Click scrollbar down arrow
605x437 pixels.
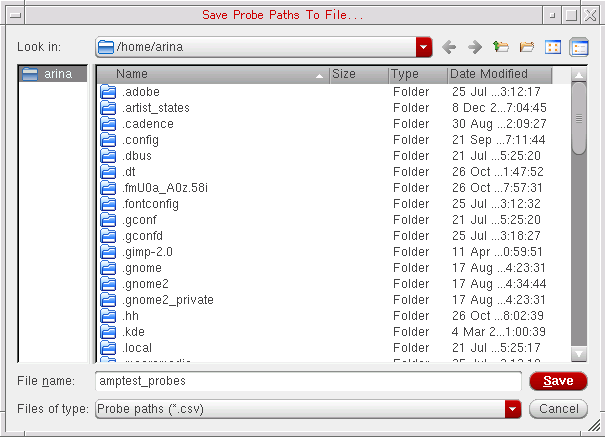579,354
